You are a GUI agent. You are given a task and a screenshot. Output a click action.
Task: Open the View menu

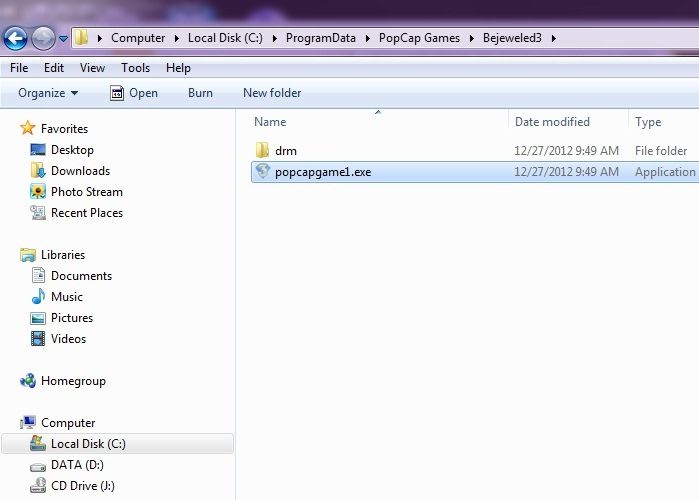click(x=92, y=68)
